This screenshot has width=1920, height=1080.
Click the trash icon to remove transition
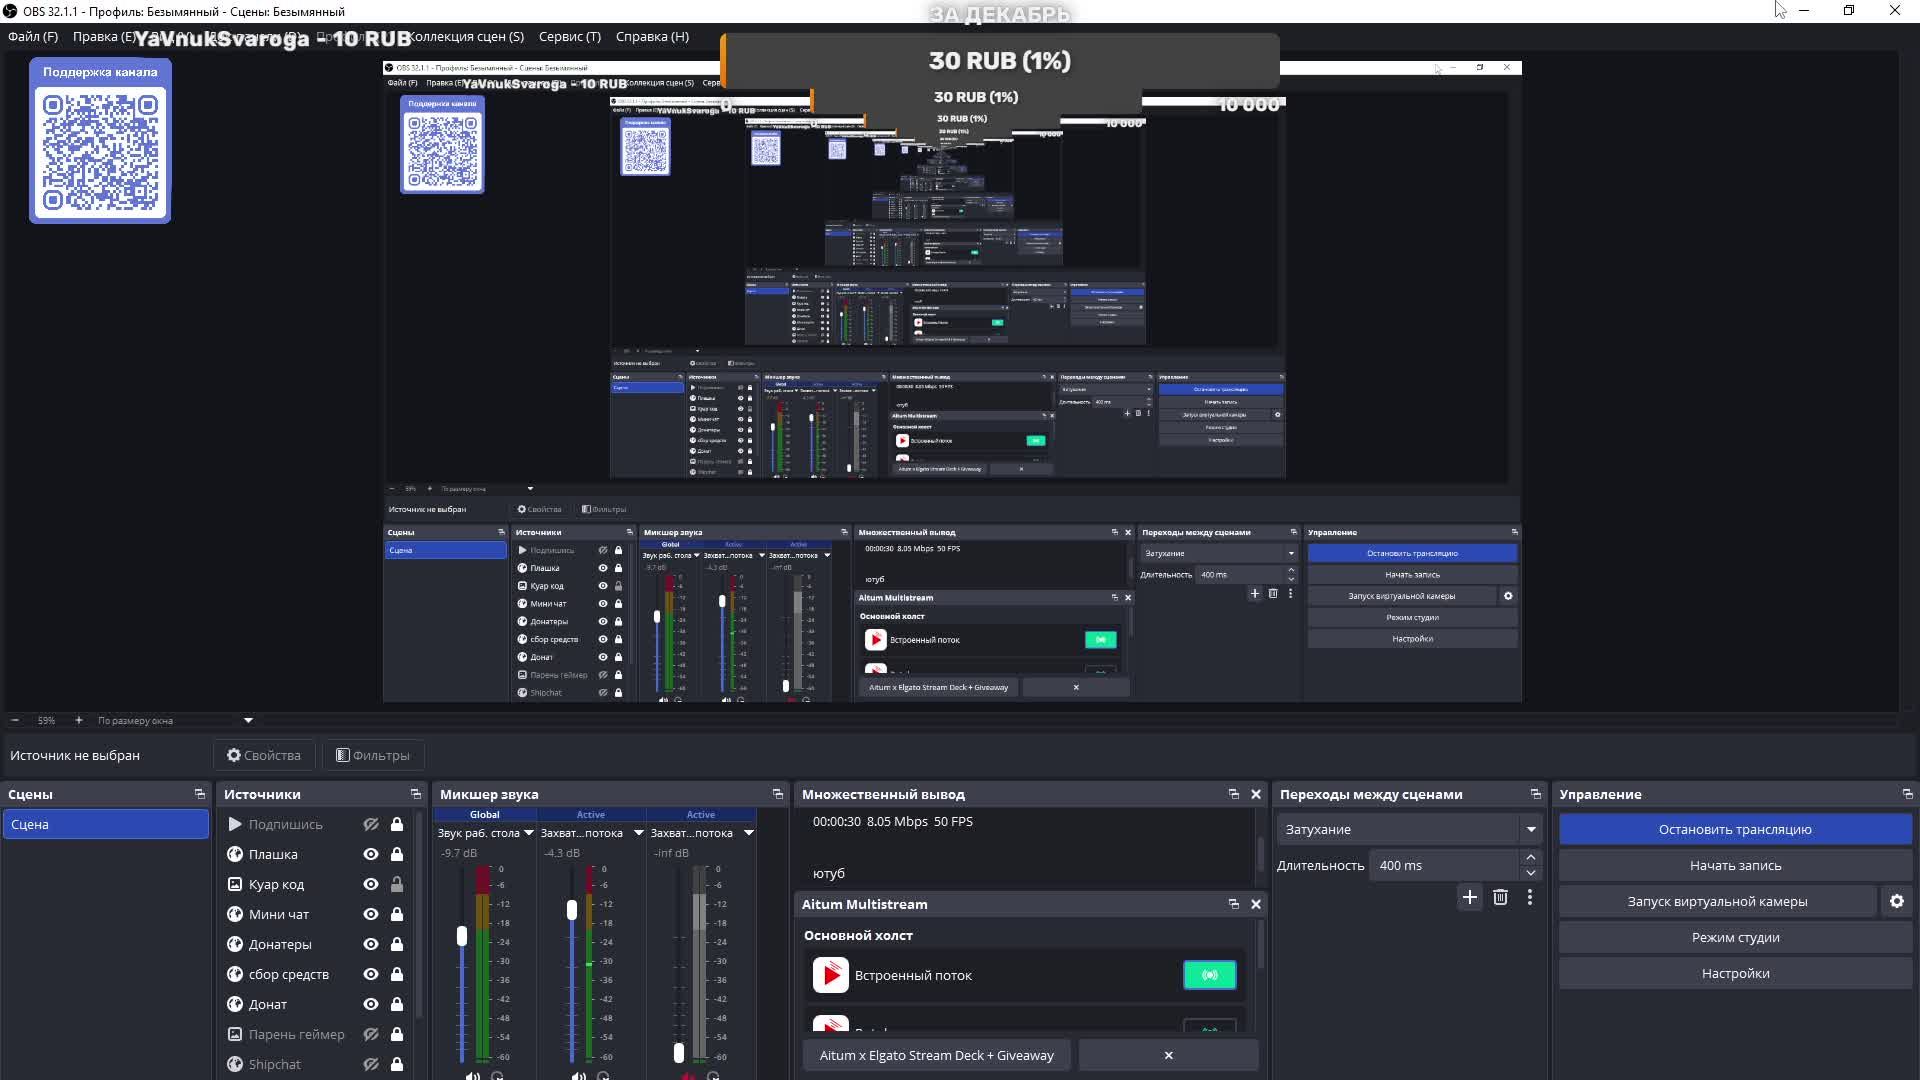click(1500, 897)
